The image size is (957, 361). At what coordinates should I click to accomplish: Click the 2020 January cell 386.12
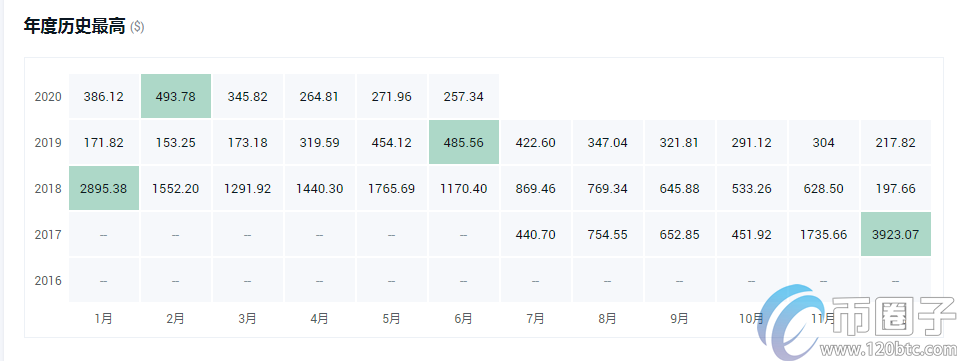click(104, 97)
